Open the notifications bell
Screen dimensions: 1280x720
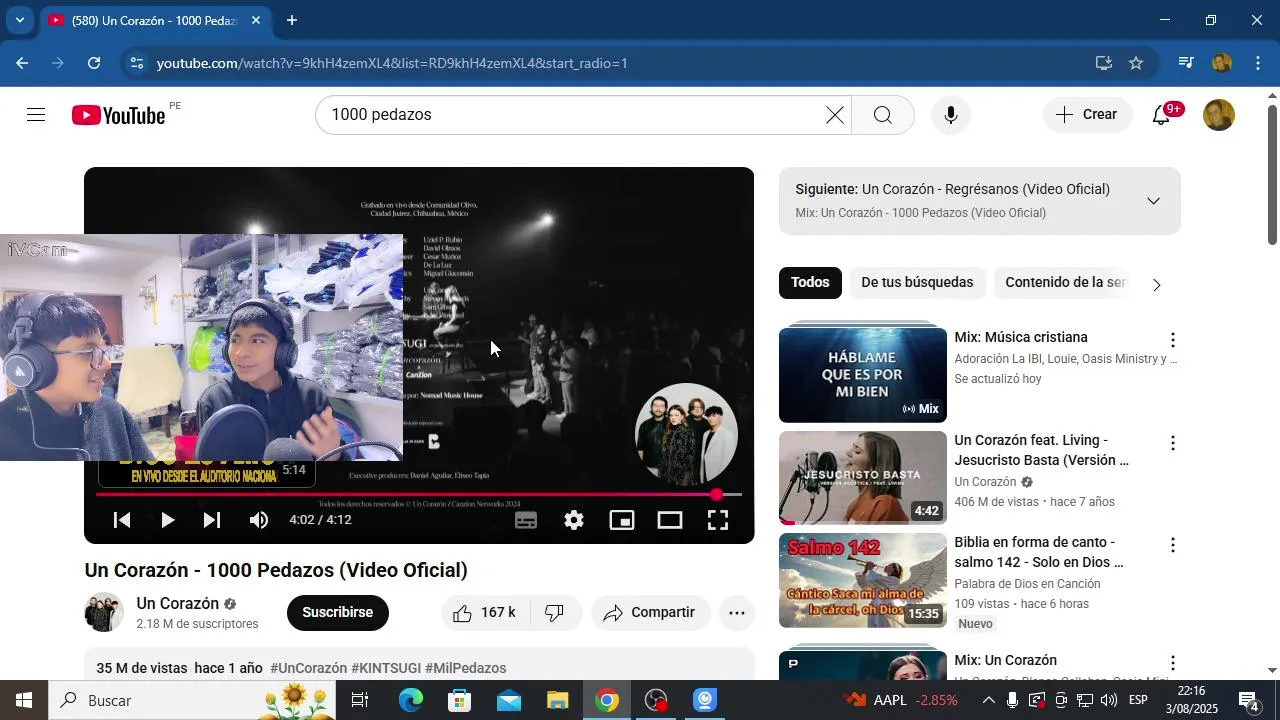point(1162,115)
